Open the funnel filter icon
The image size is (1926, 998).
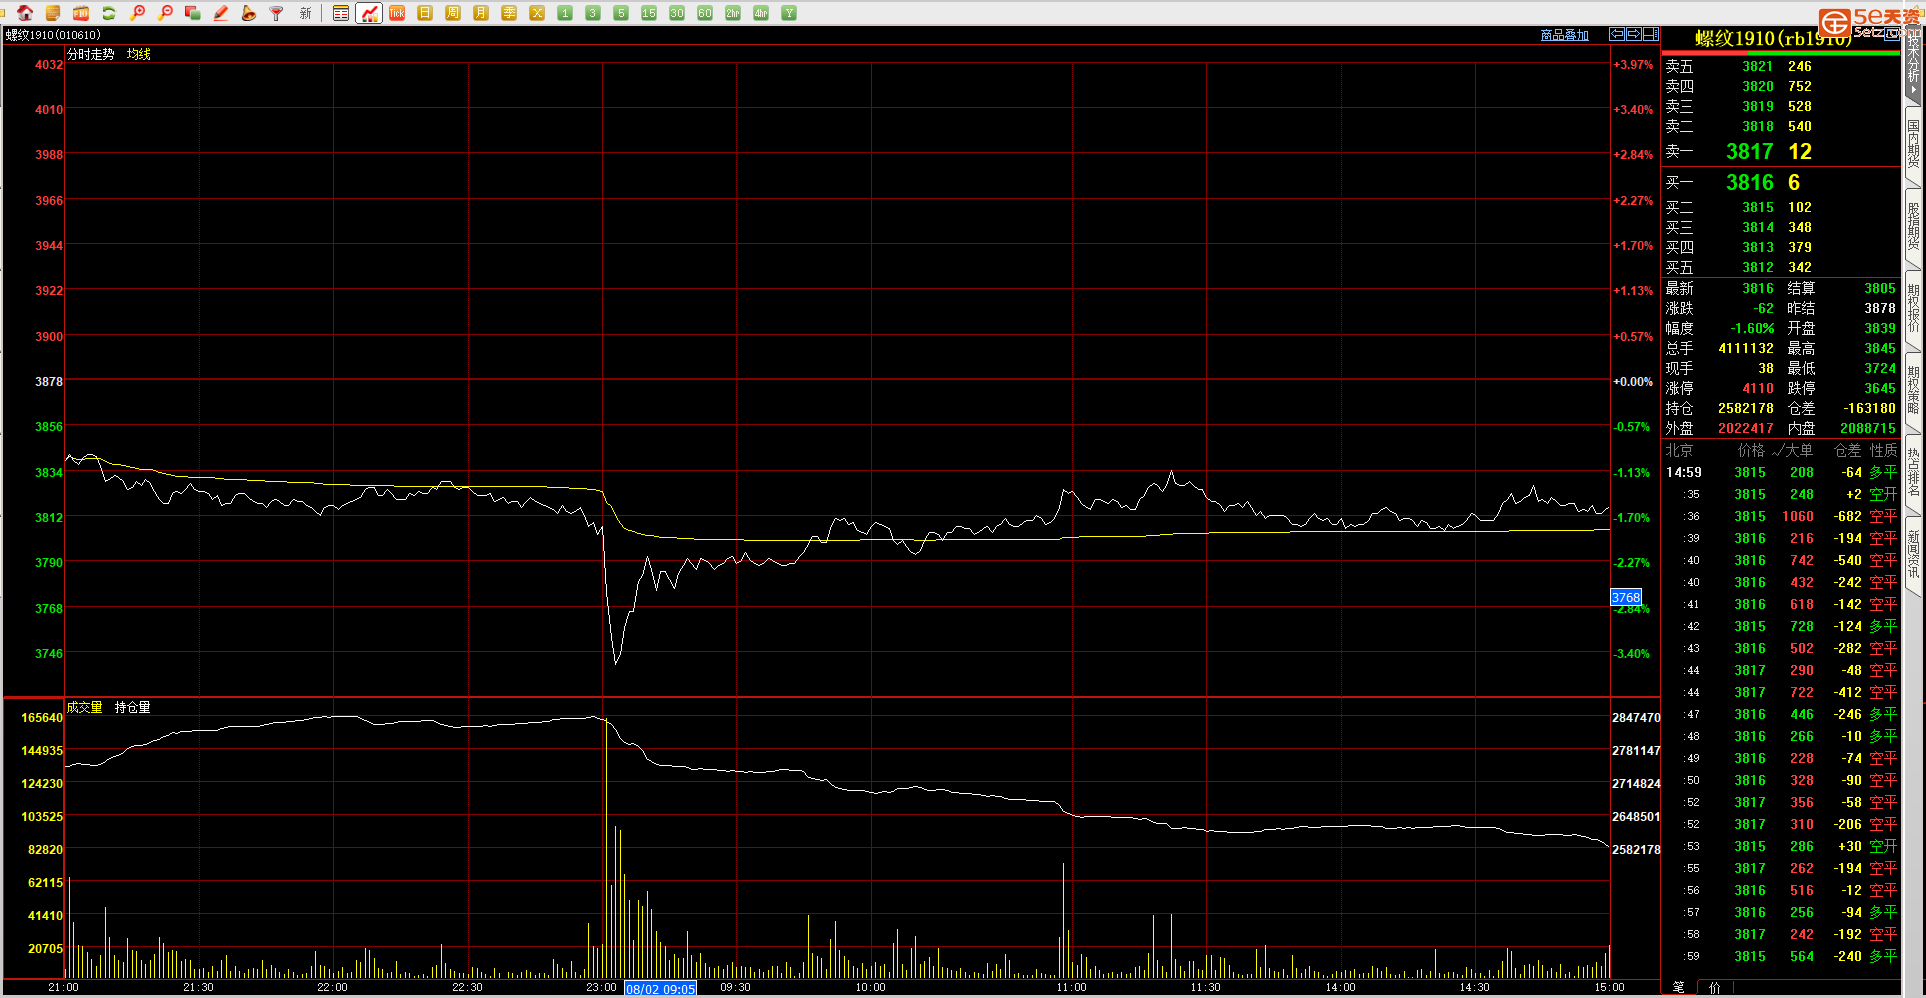[277, 13]
